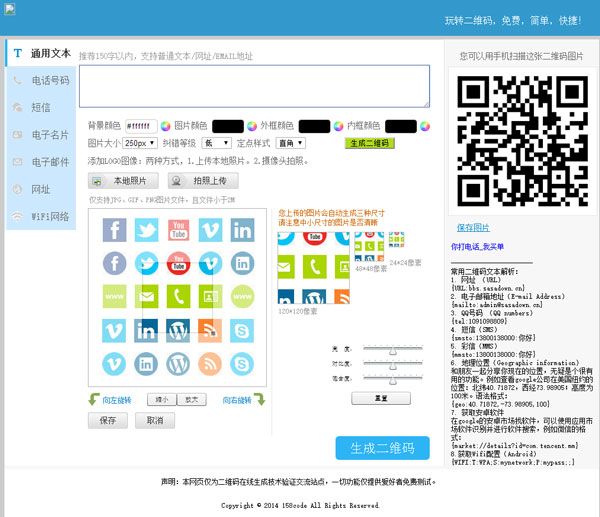Screen dimensions: 600x517
Task: Switch to the 短信 tab
Action: click(41, 108)
